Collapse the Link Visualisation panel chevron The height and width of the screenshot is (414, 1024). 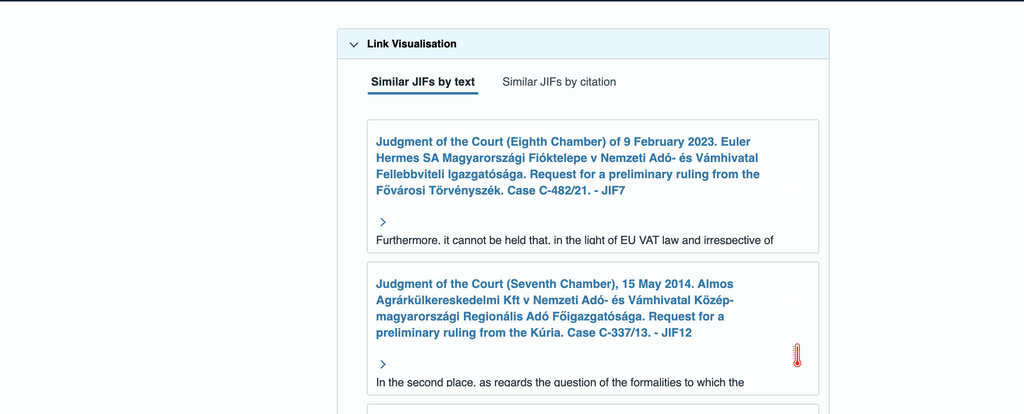[354, 44]
